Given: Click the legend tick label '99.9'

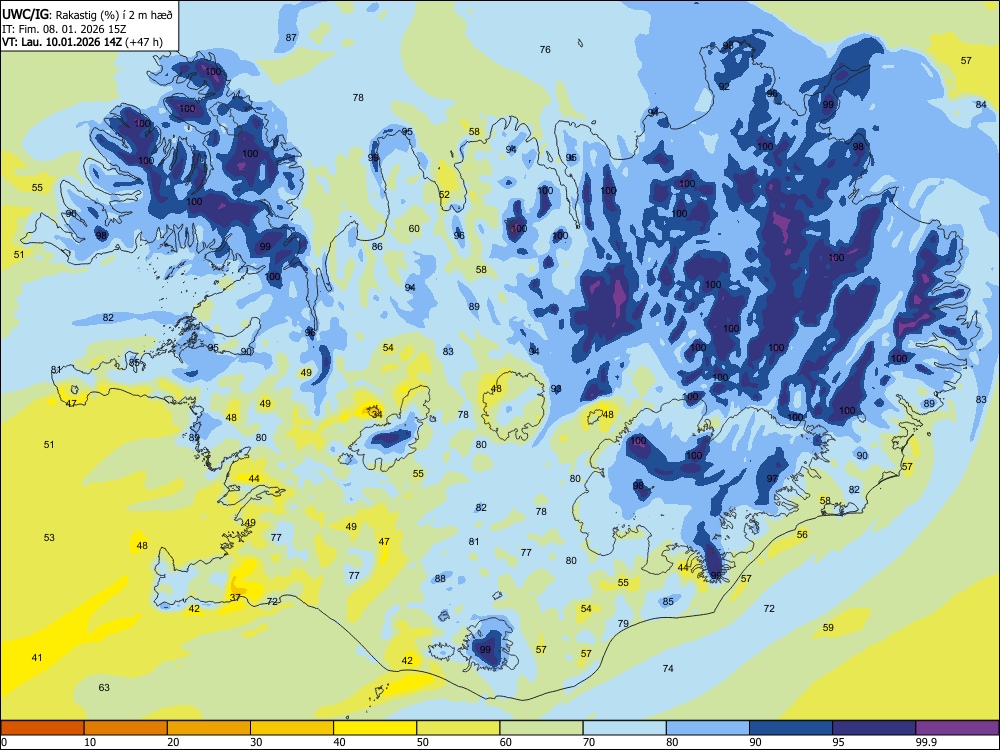Looking at the screenshot, I should (926, 742).
